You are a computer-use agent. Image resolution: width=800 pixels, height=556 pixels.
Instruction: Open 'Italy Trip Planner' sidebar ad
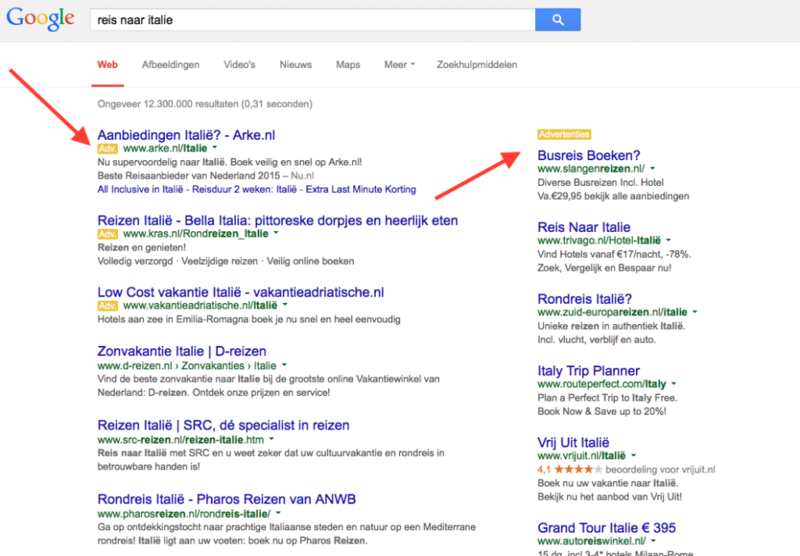[x=588, y=371]
